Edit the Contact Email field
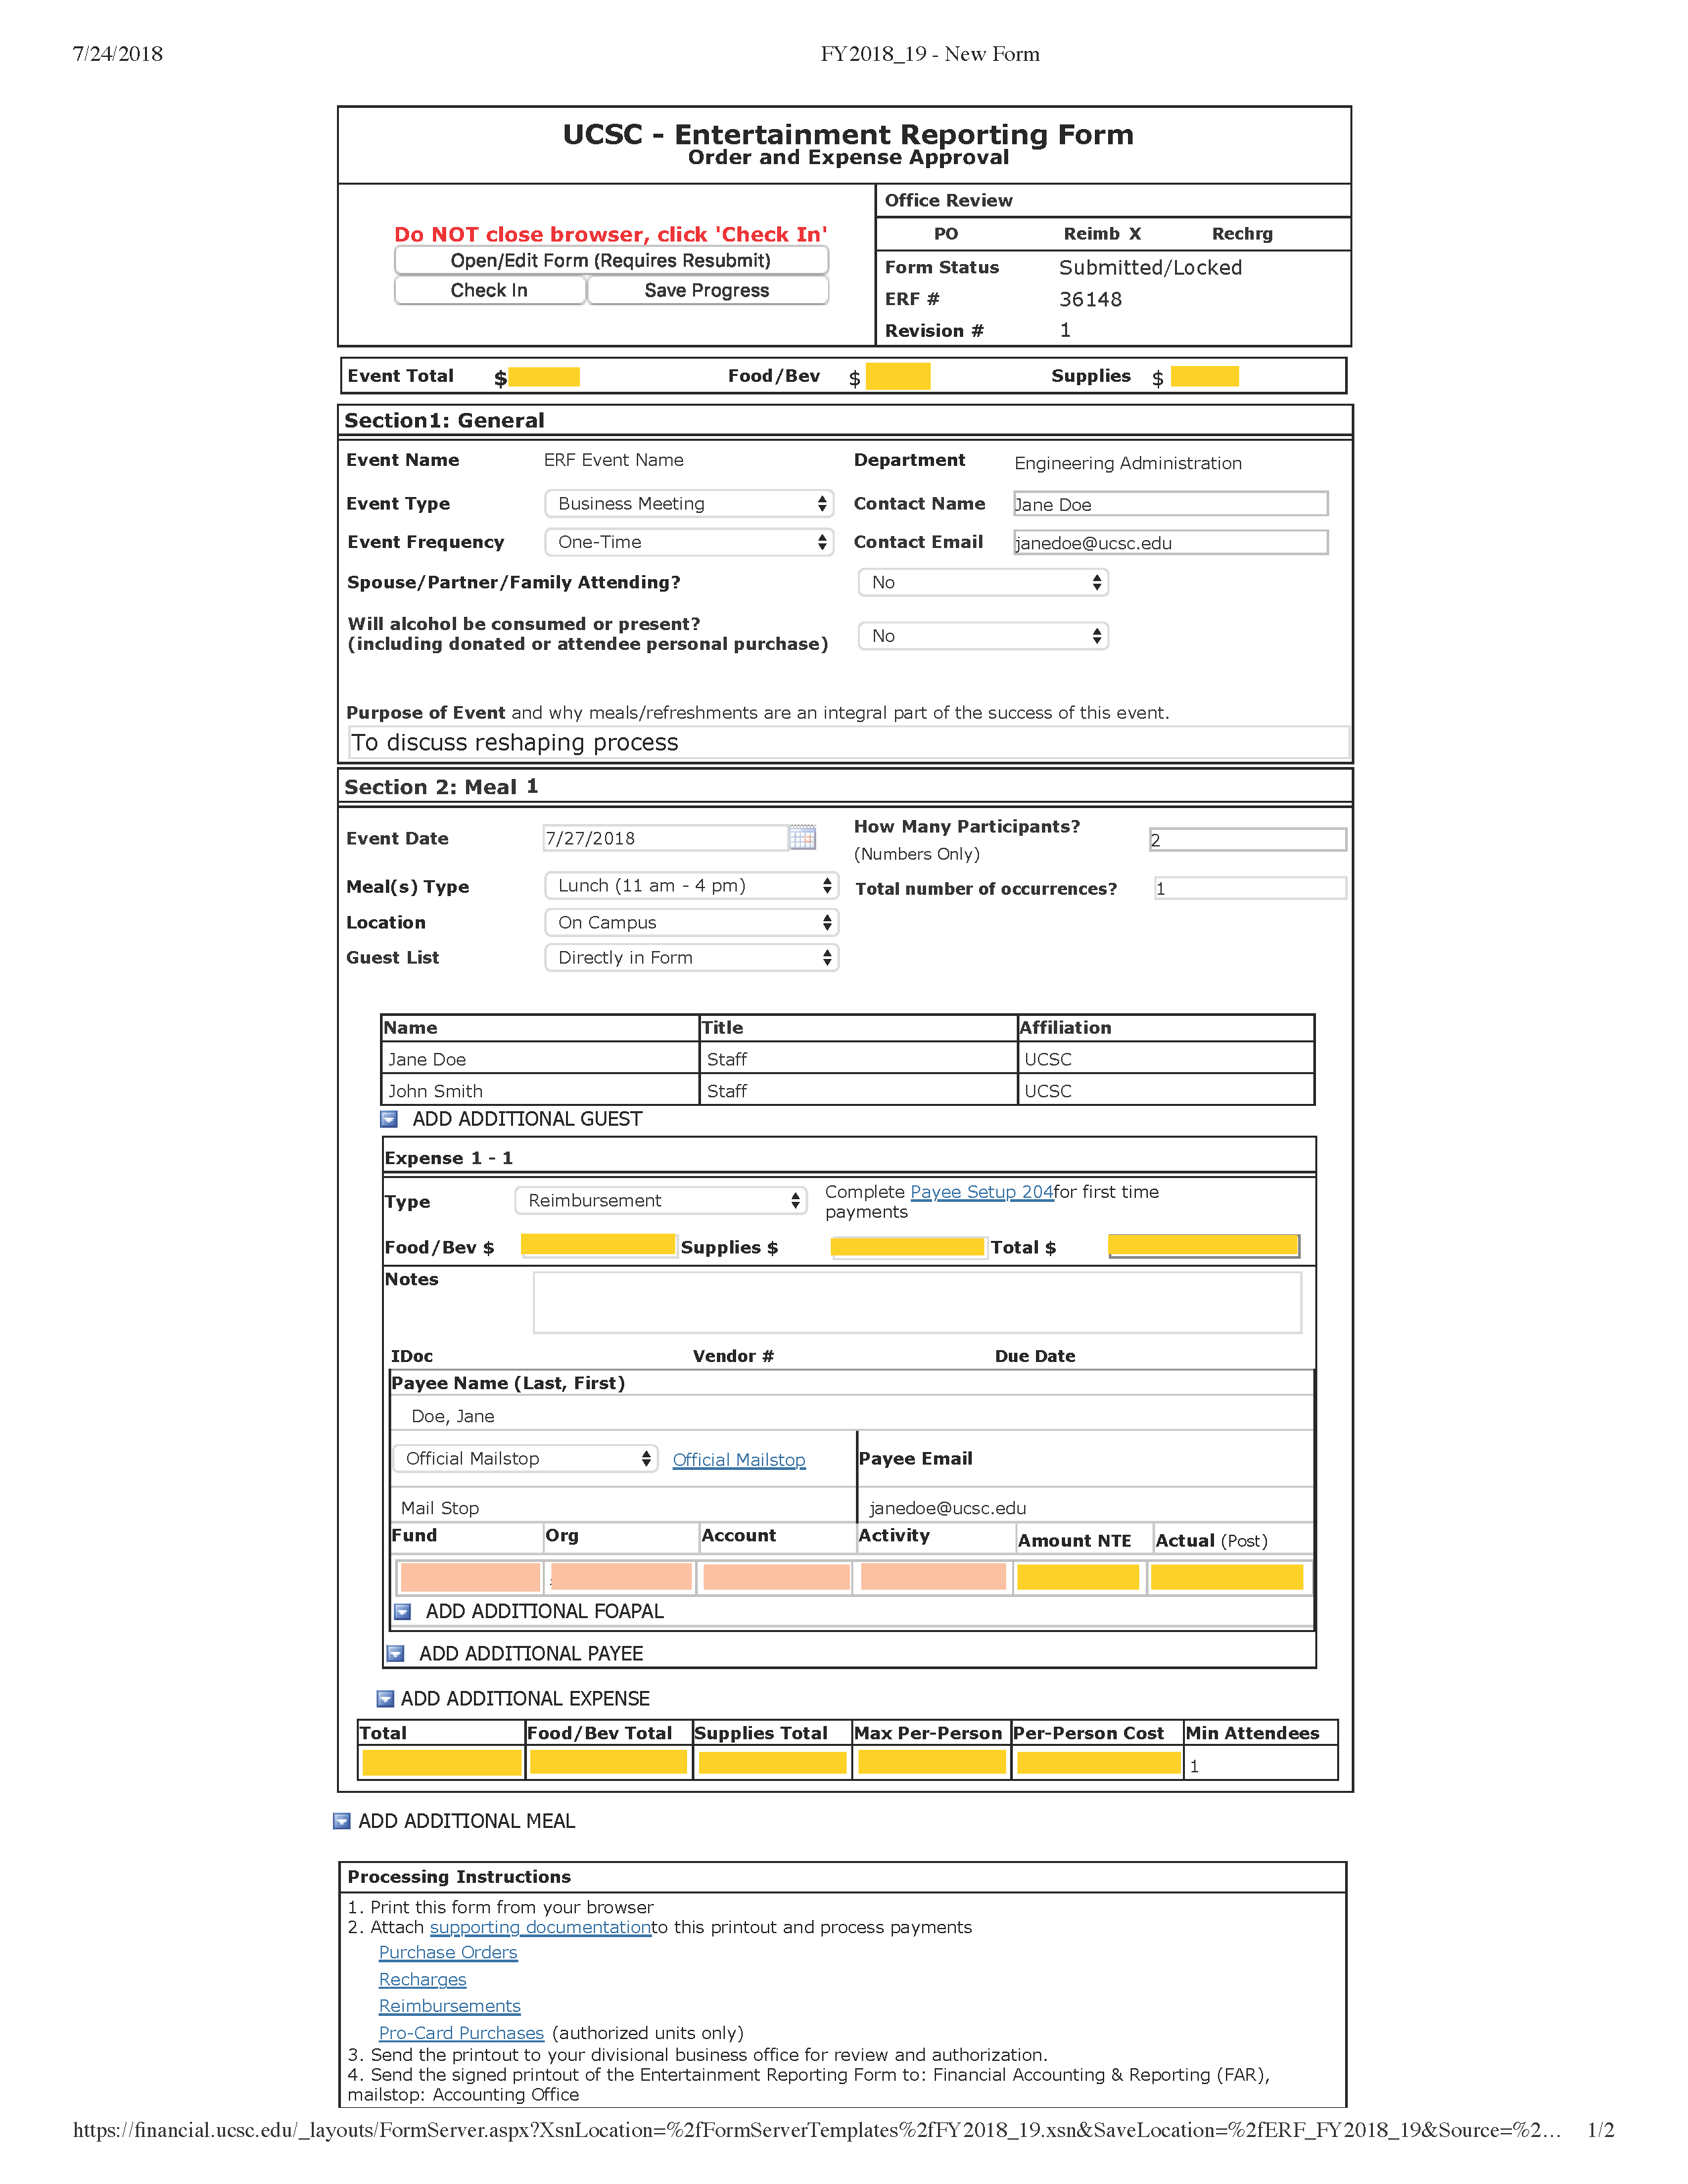Image resolution: width=1688 pixels, height=2184 pixels. tap(1169, 542)
